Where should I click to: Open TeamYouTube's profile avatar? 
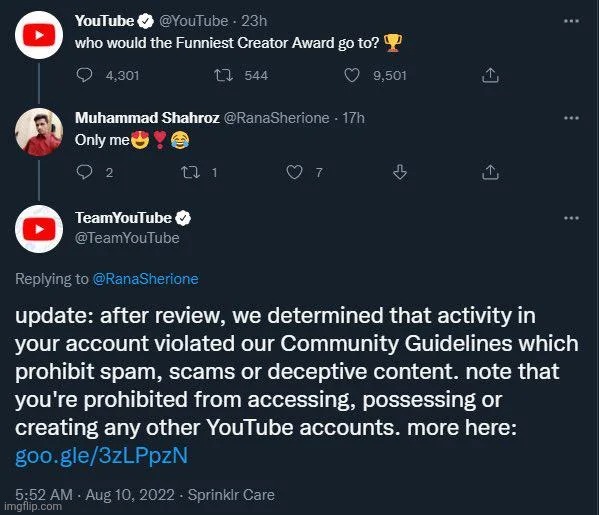click(39, 229)
